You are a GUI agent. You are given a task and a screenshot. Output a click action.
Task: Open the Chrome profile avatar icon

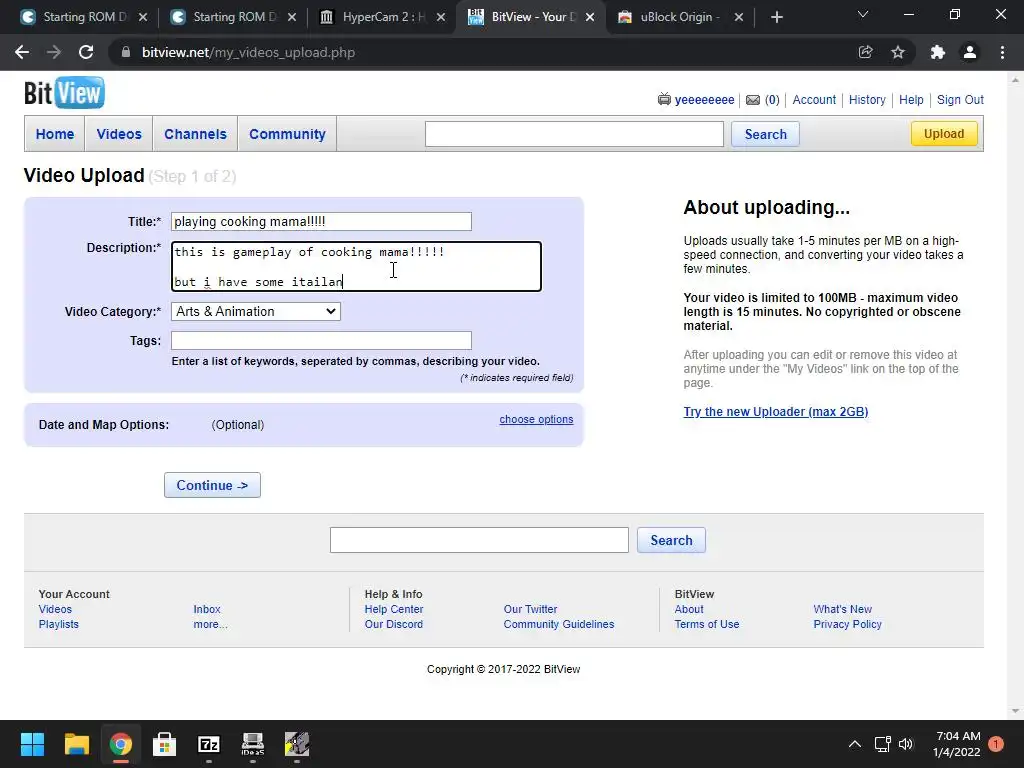click(x=970, y=52)
